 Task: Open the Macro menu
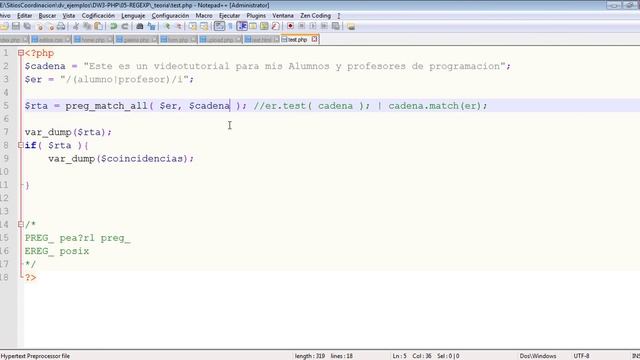point(204,16)
